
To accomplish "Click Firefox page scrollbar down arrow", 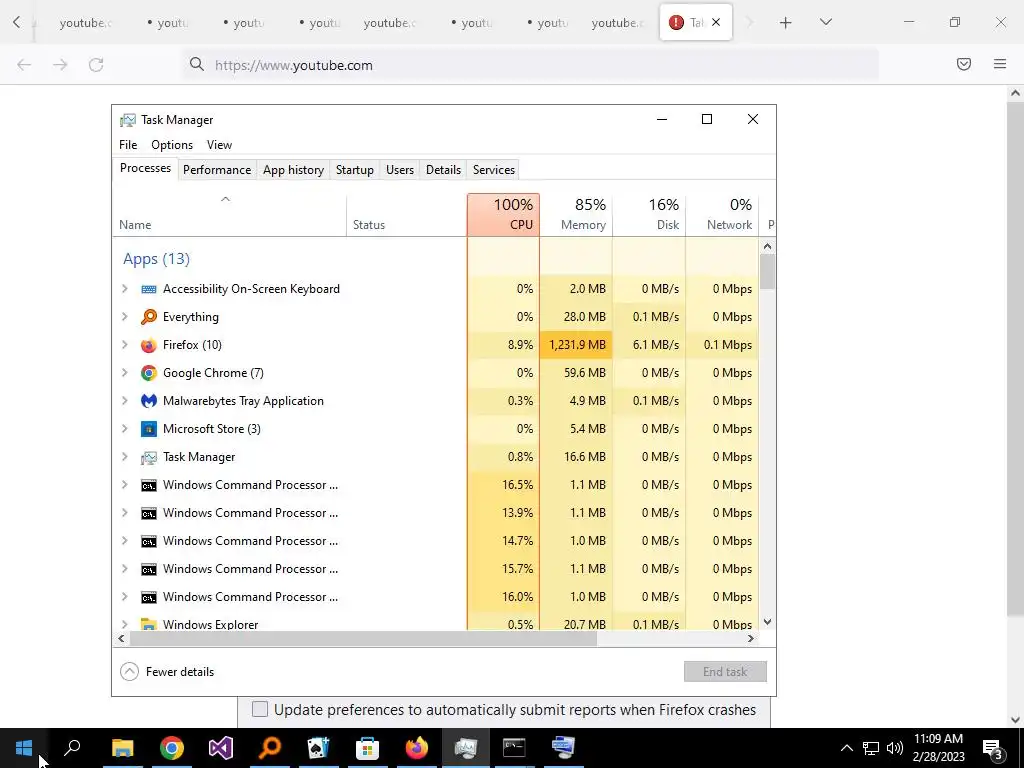I will [1016, 720].
